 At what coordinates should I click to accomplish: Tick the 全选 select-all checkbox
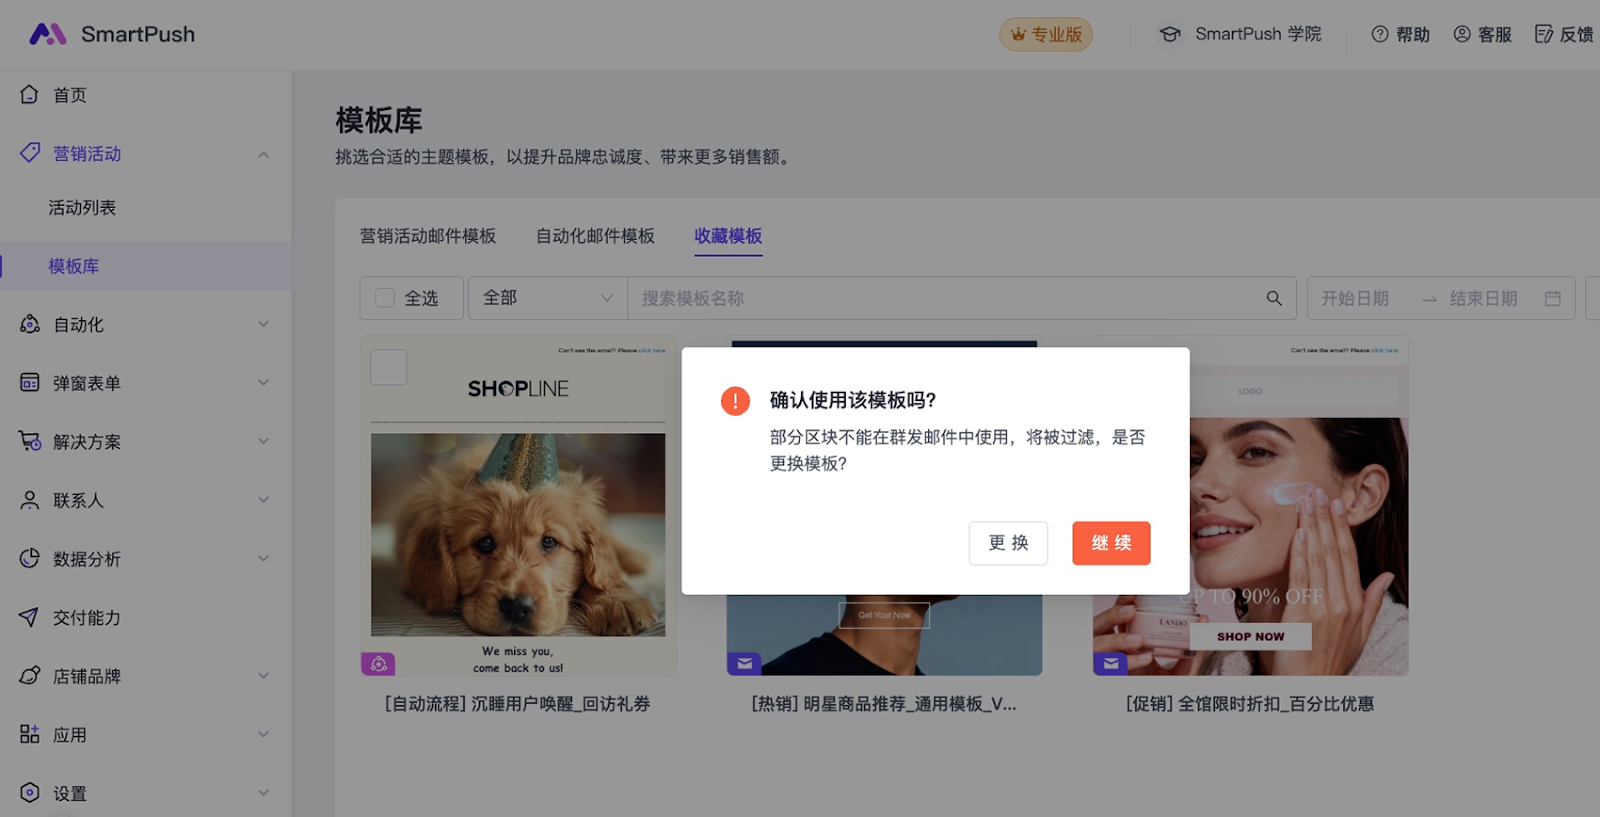(x=385, y=298)
